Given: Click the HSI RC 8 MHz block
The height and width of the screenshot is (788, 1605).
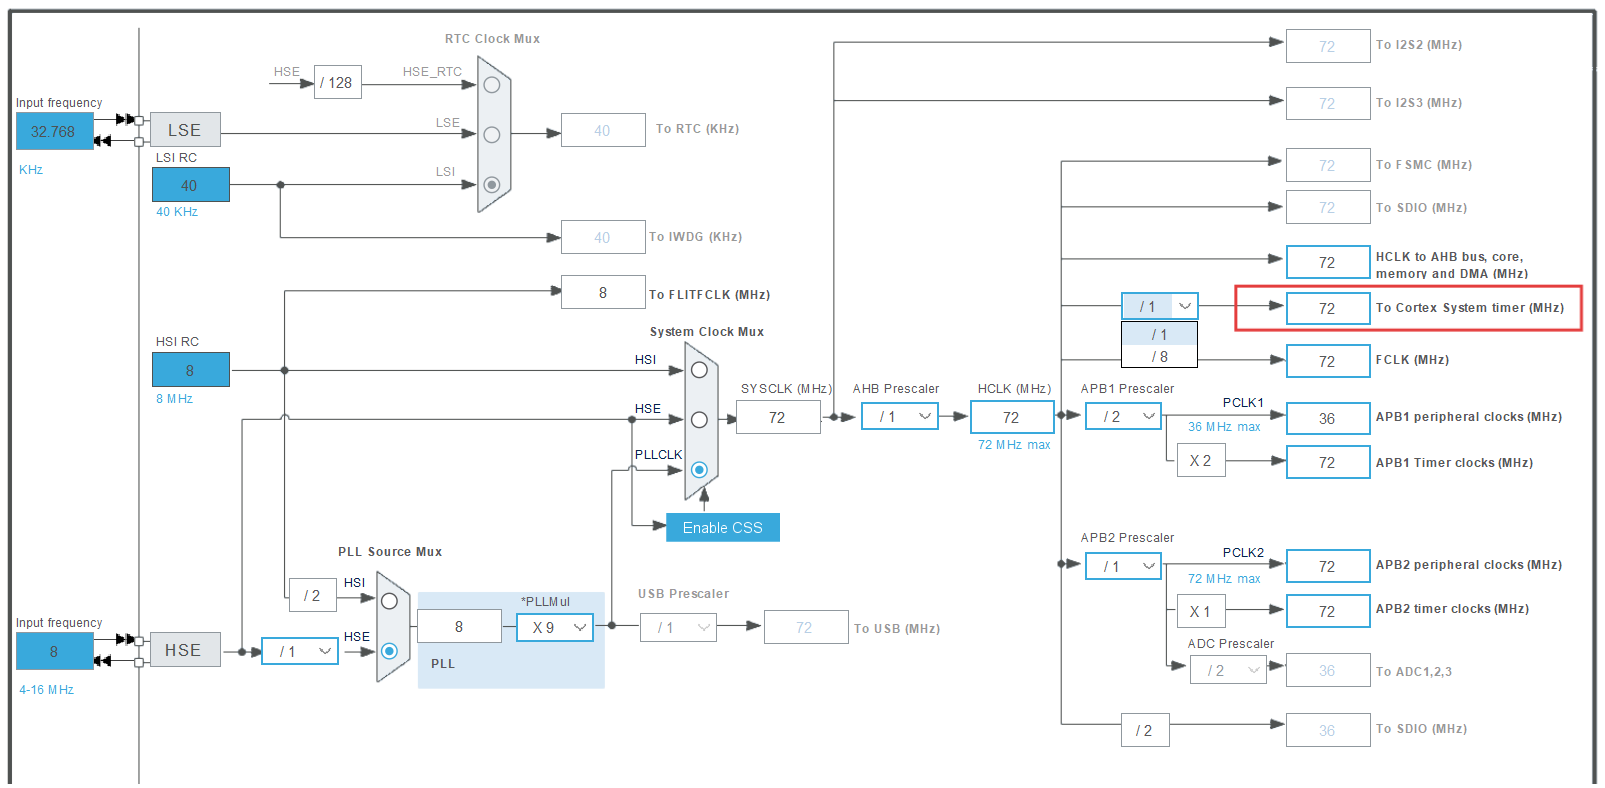Looking at the screenshot, I should click(190, 370).
